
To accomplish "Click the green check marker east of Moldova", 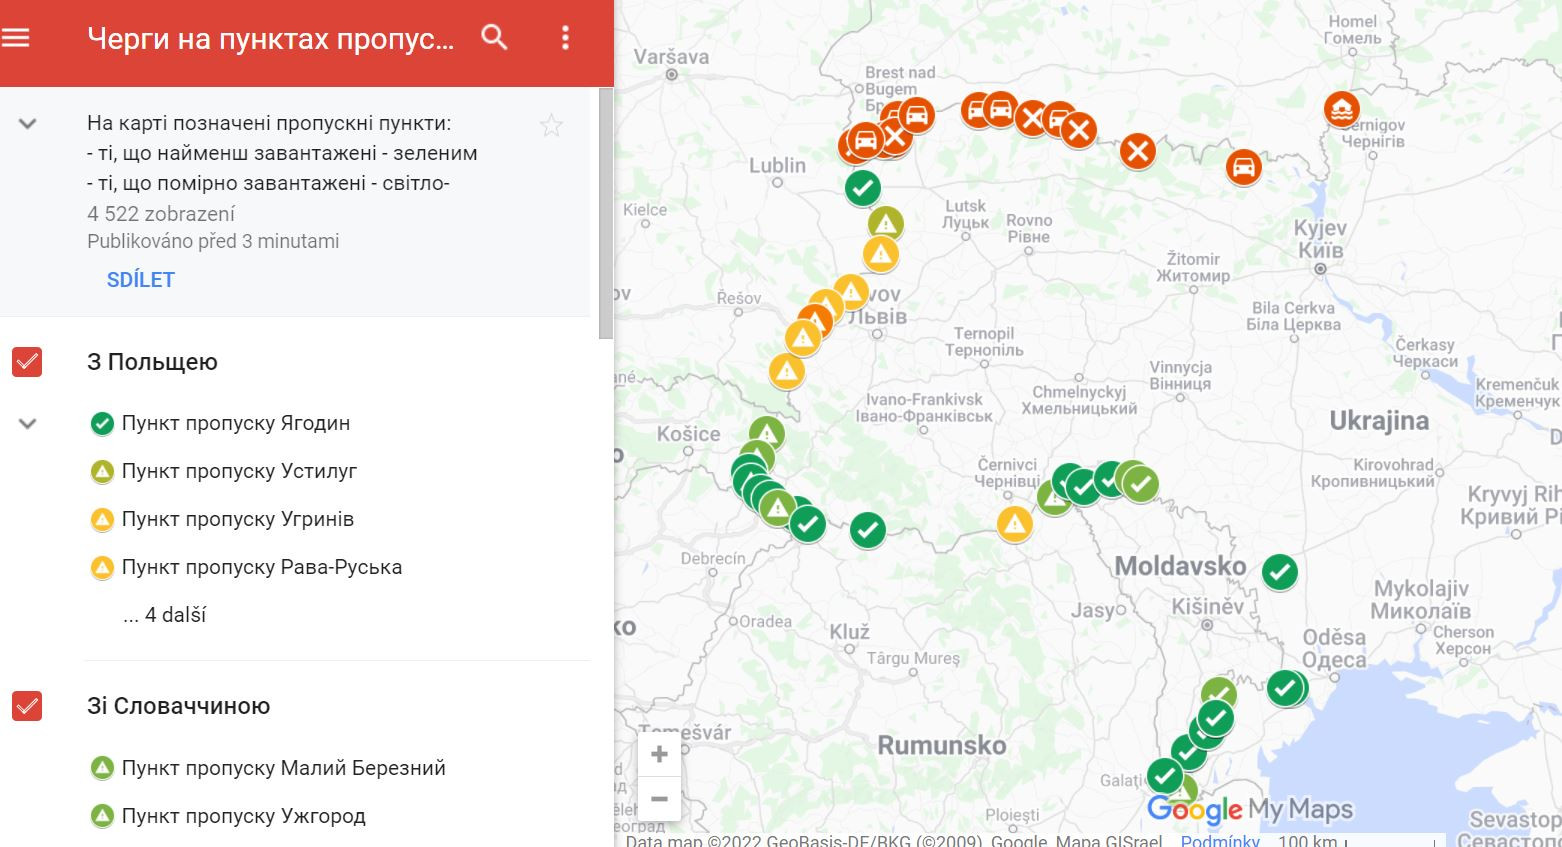I will 1279,572.
